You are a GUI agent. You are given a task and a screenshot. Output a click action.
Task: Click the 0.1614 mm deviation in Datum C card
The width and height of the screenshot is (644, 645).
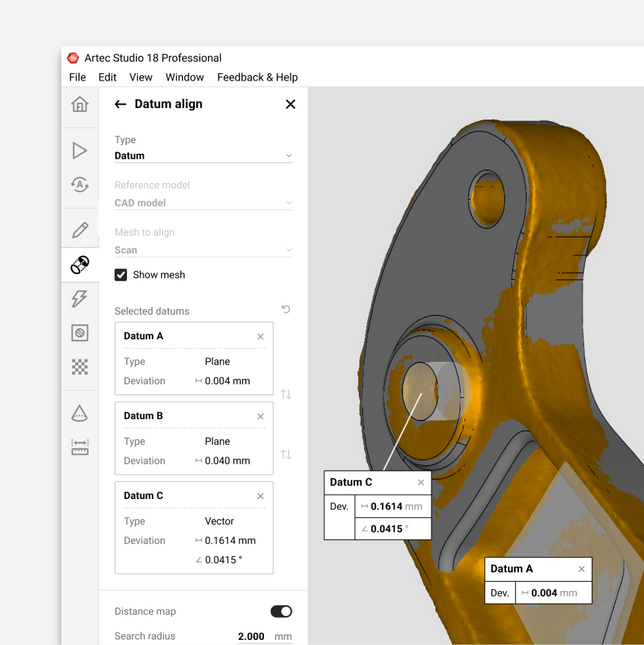click(x=230, y=541)
